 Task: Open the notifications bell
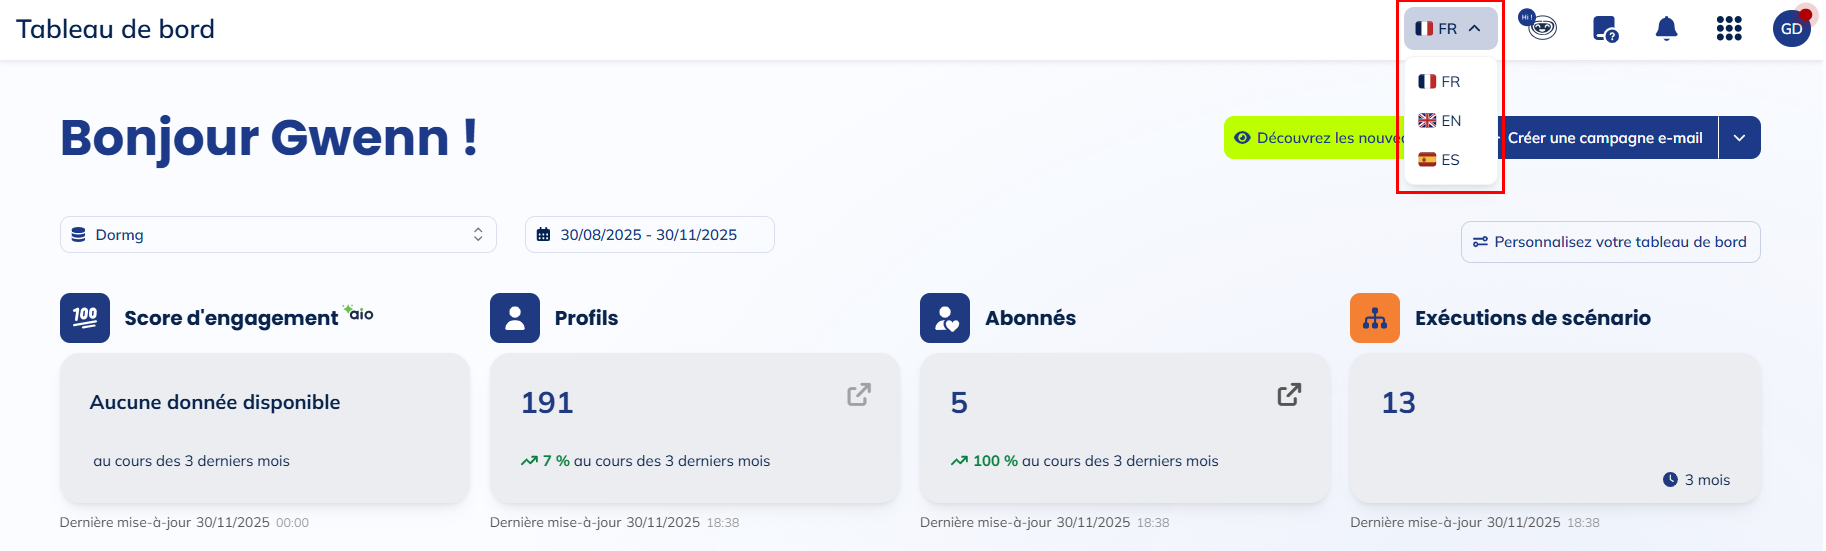1666,29
